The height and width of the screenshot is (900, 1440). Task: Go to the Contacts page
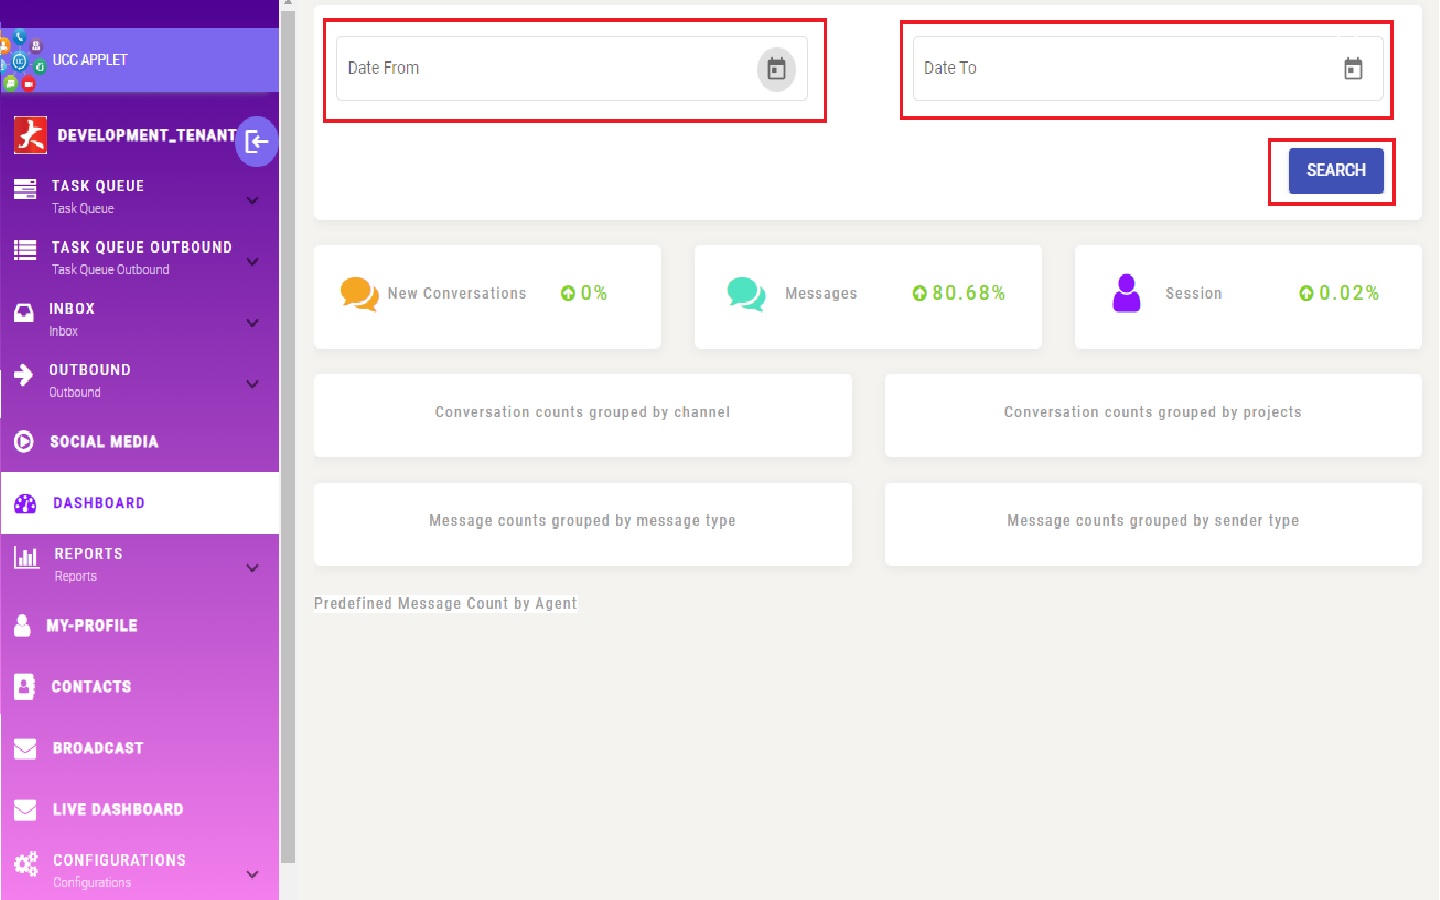pos(91,687)
